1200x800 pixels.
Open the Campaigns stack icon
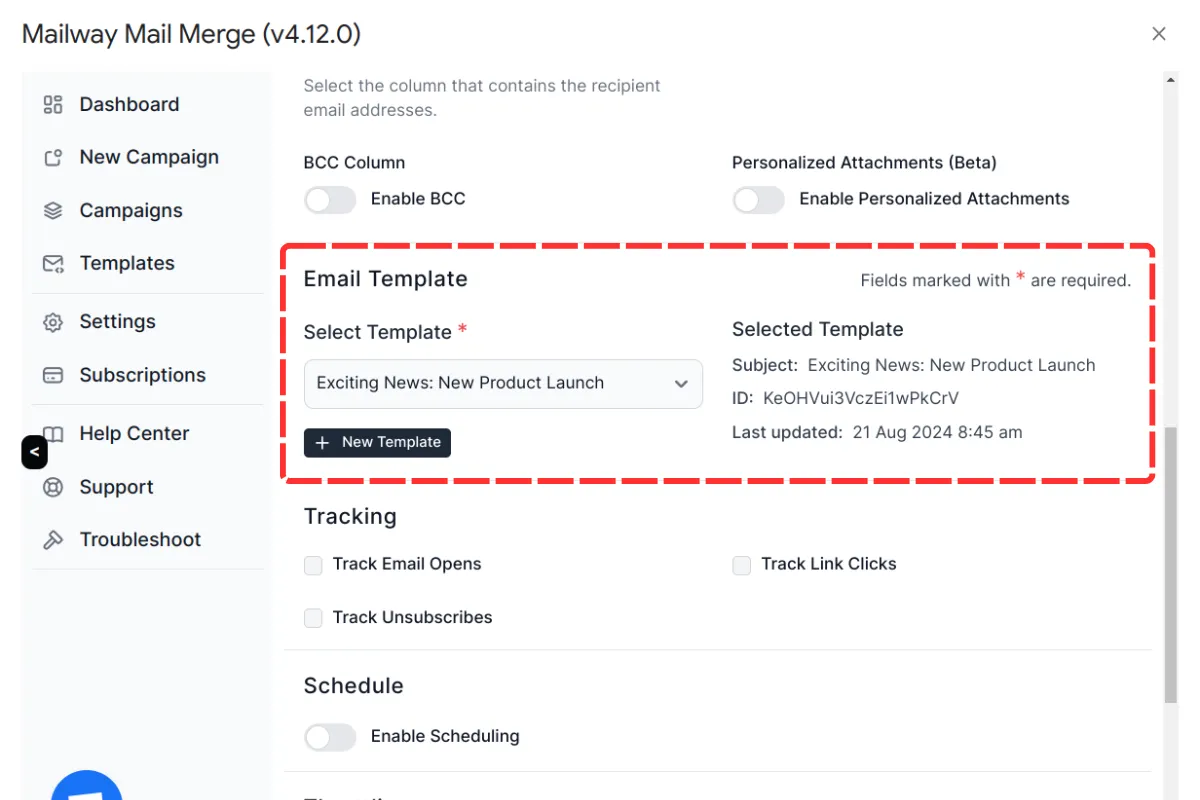(54, 210)
